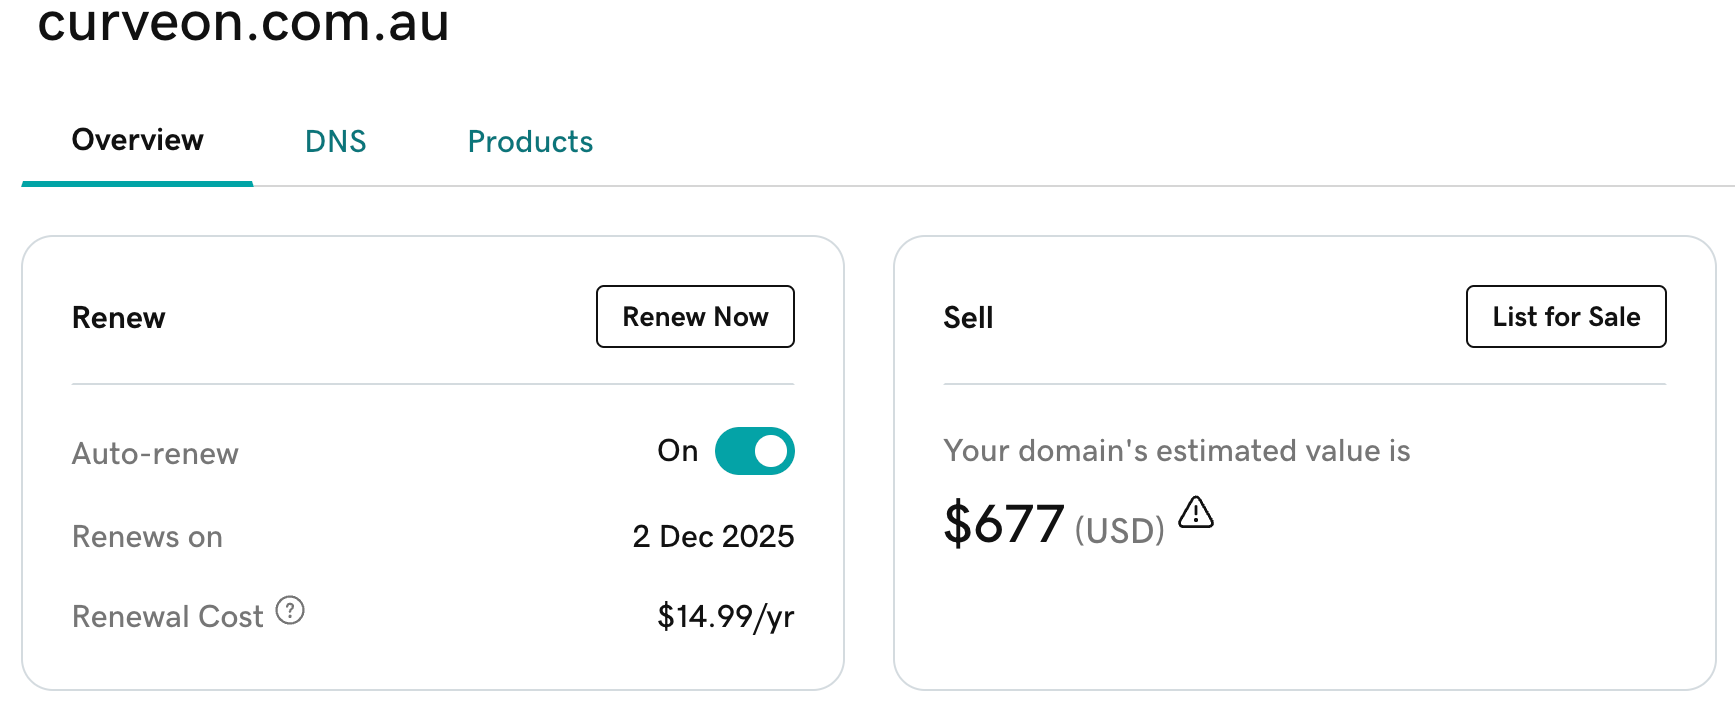The height and width of the screenshot is (714, 1735).
Task: Open the Products tab
Action: point(530,142)
